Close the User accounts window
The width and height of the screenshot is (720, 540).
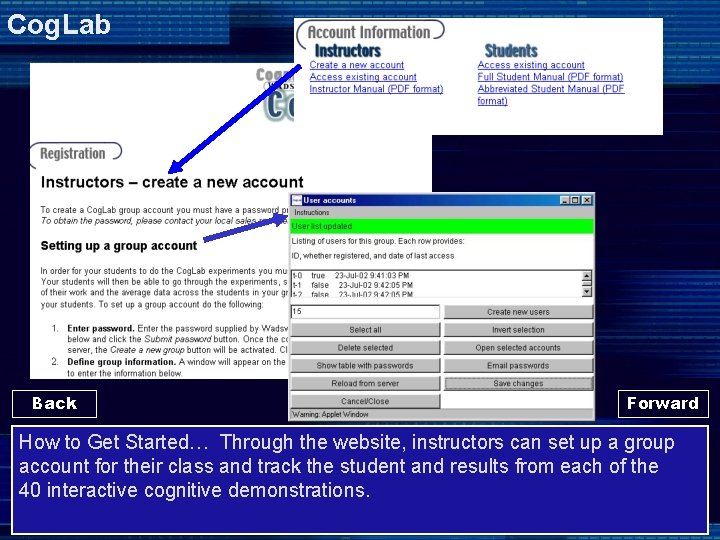tap(586, 200)
